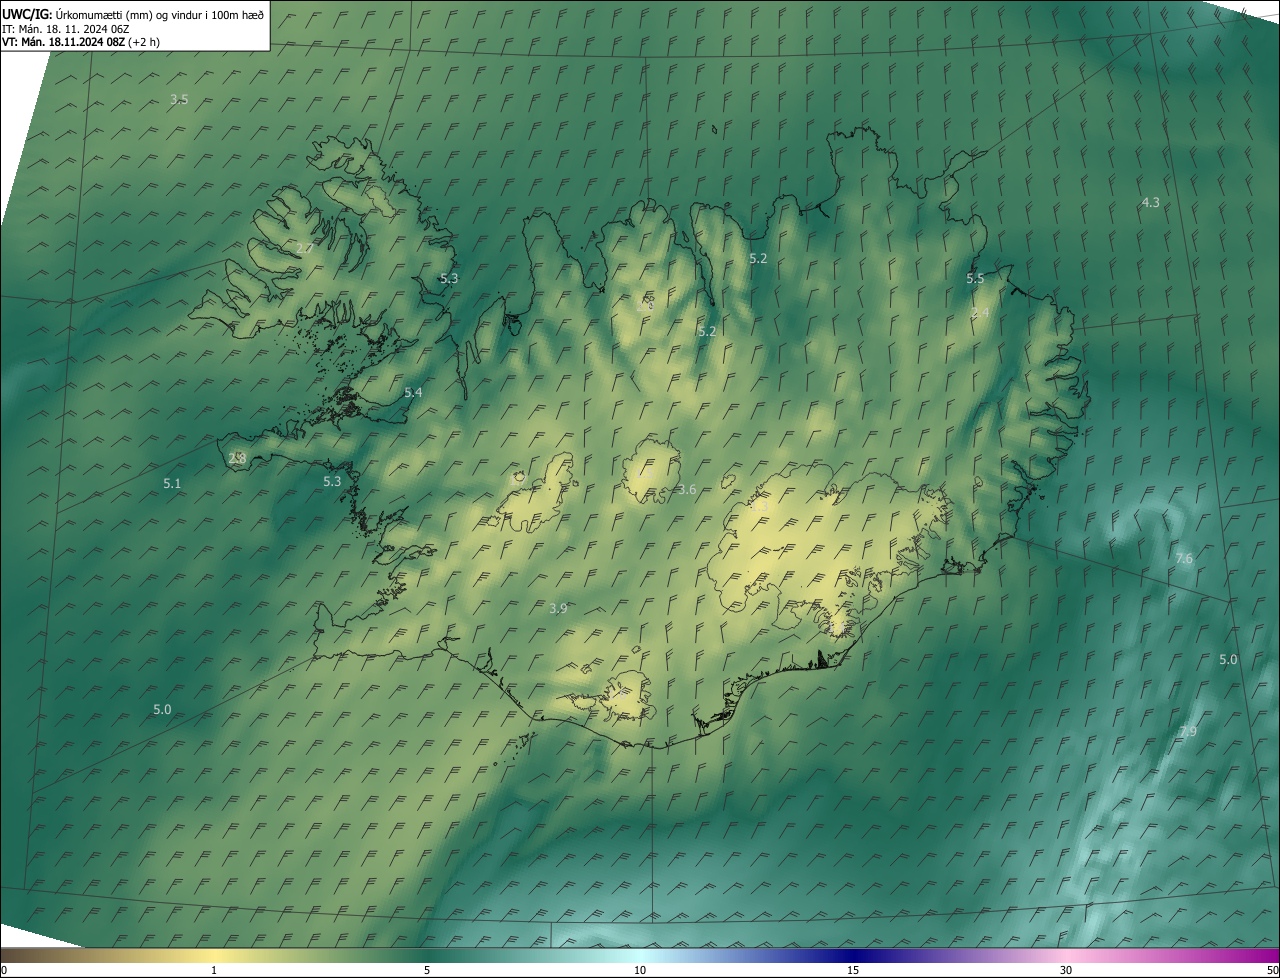
Task: Click the 2.4 value label below 5.5
Action: [x=980, y=312]
